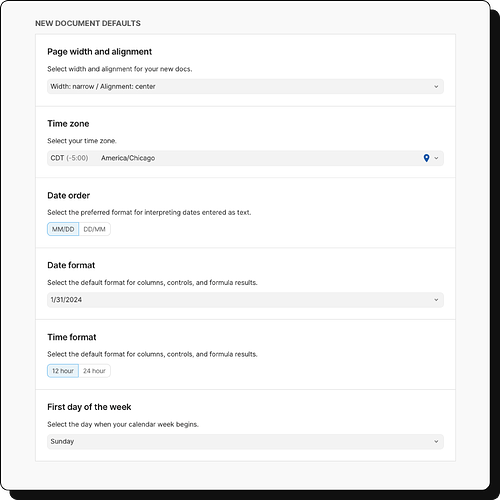The width and height of the screenshot is (500, 500).
Task: Choose 12 hour time format
Action: (x=63, y=371)
